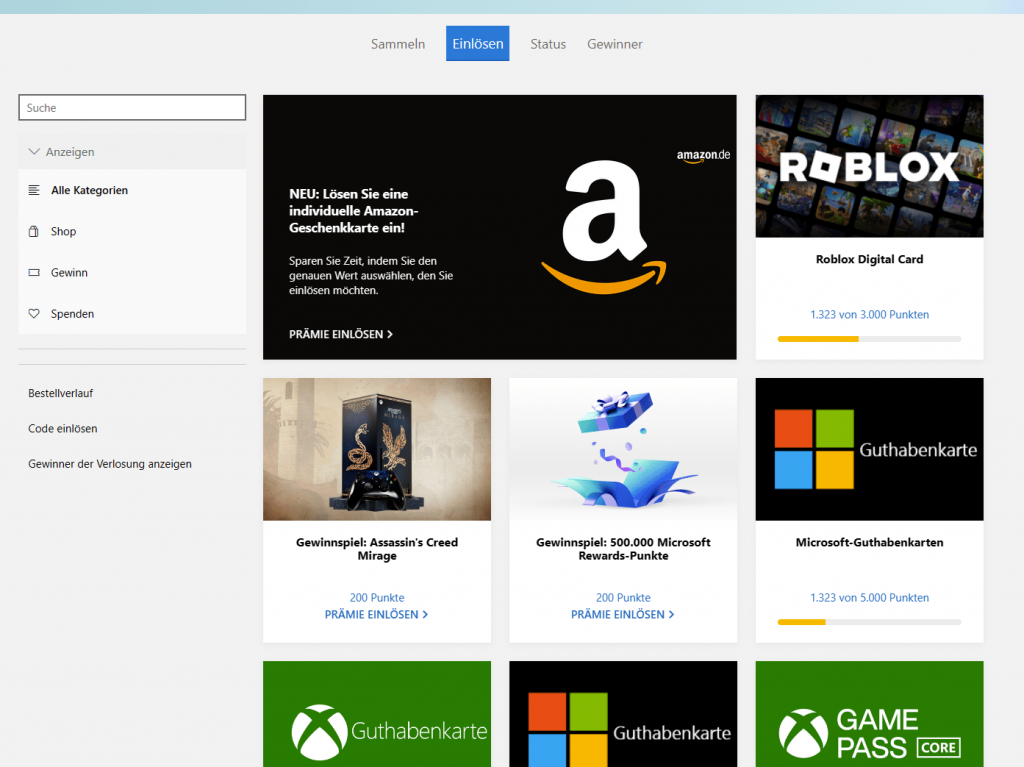The image size is (1024, 767).
Task: Select Alle Kategorien category label
Action: pyautogui.click(x=89, y=190)
